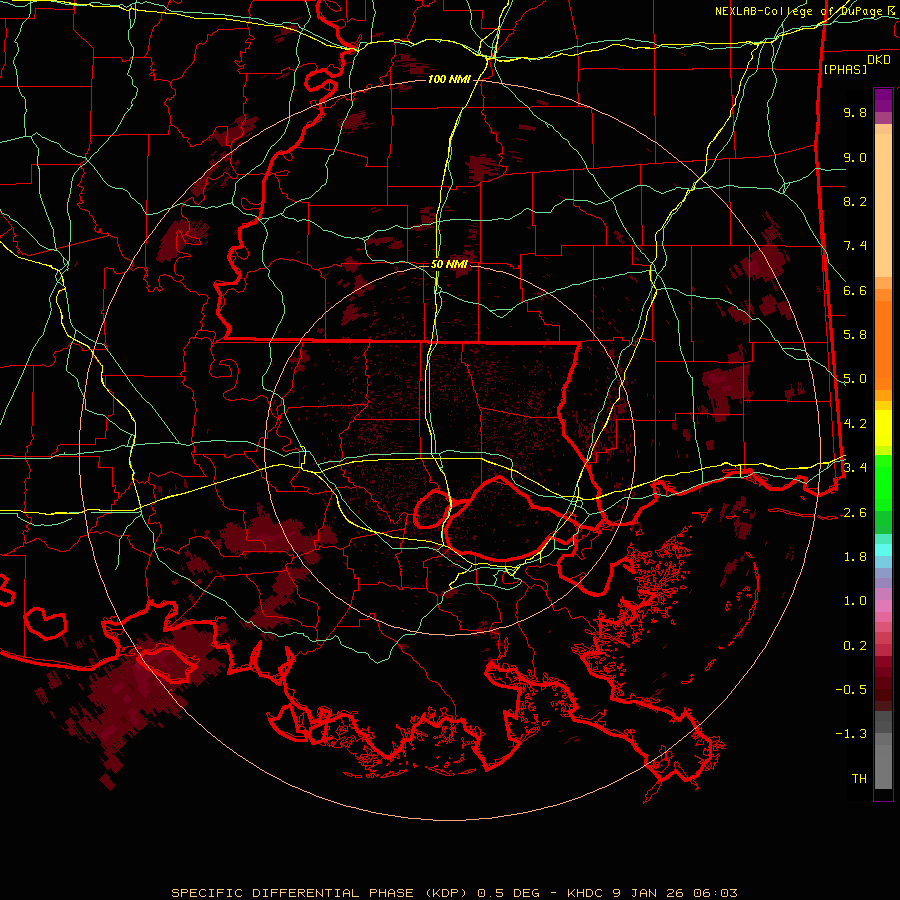Click the 5.8 legend value
The height and width of the screenshot is (900, 900).
pos(855,335)
